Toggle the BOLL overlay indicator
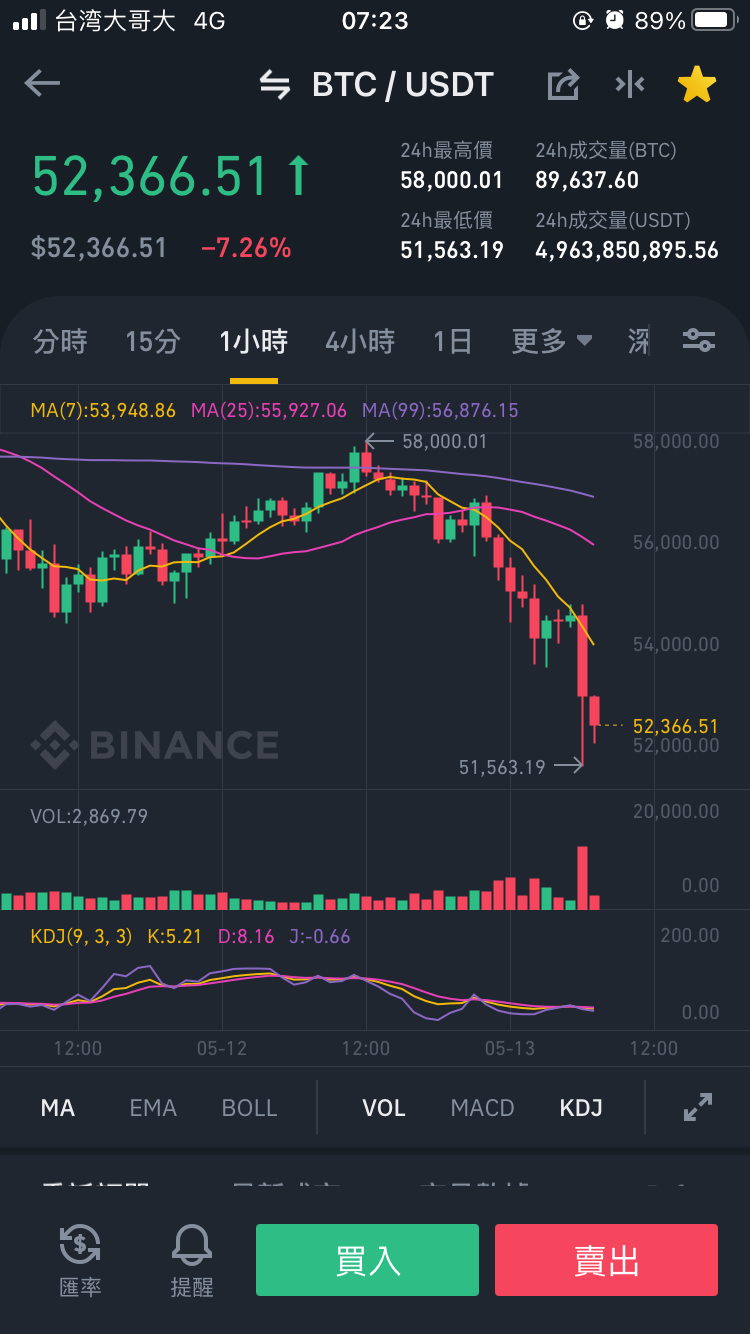 249,1108
